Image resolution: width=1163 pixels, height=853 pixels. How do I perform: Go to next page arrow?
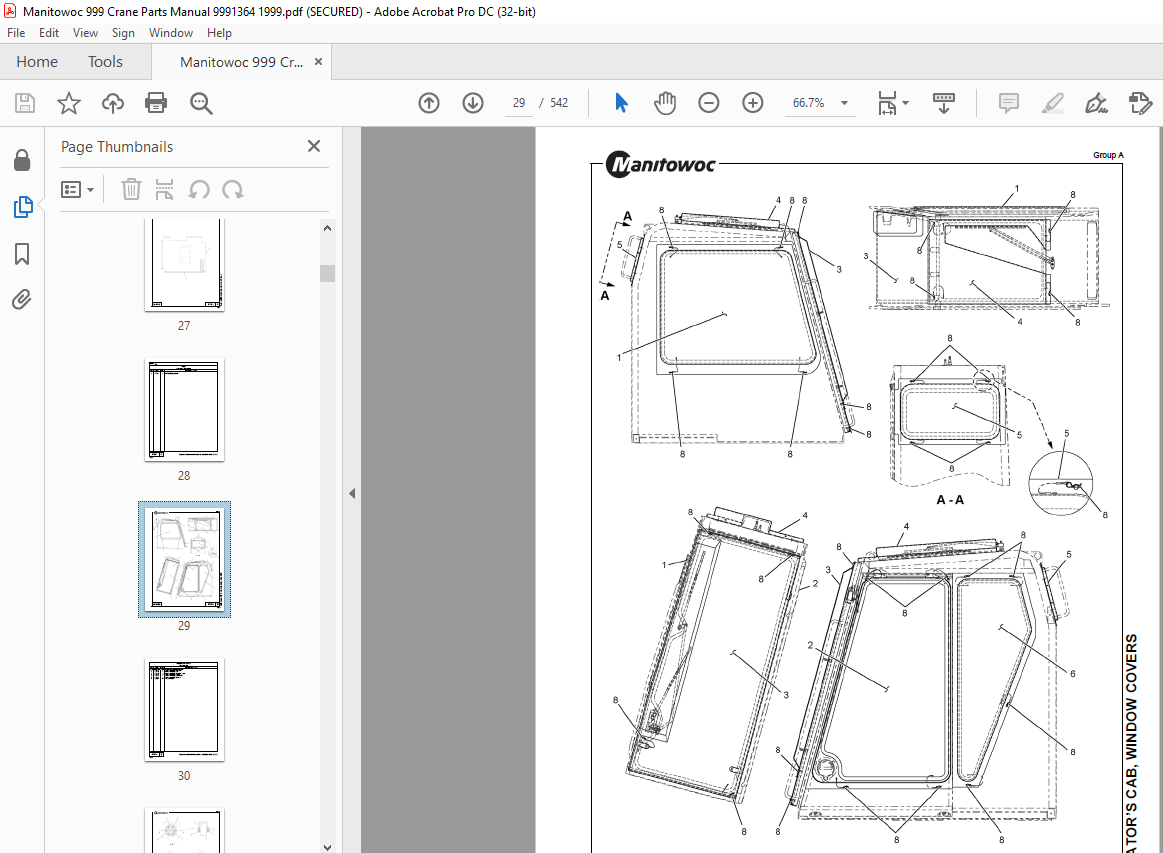click(x=472, y=103)
